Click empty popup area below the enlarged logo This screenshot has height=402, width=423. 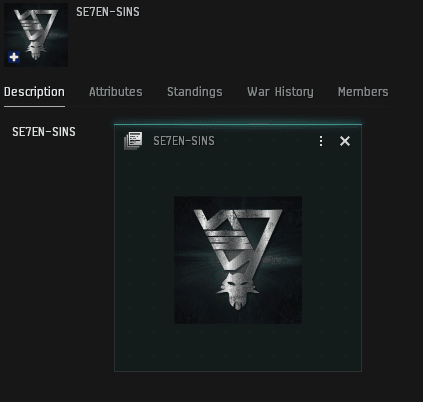coord(238,347)
